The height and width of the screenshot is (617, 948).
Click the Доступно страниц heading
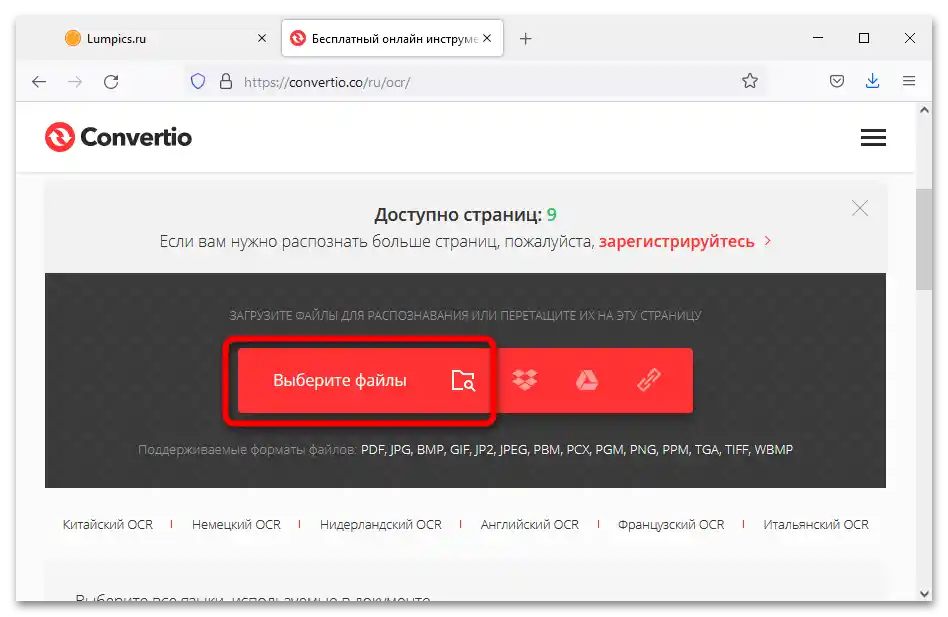coord(466,215)
